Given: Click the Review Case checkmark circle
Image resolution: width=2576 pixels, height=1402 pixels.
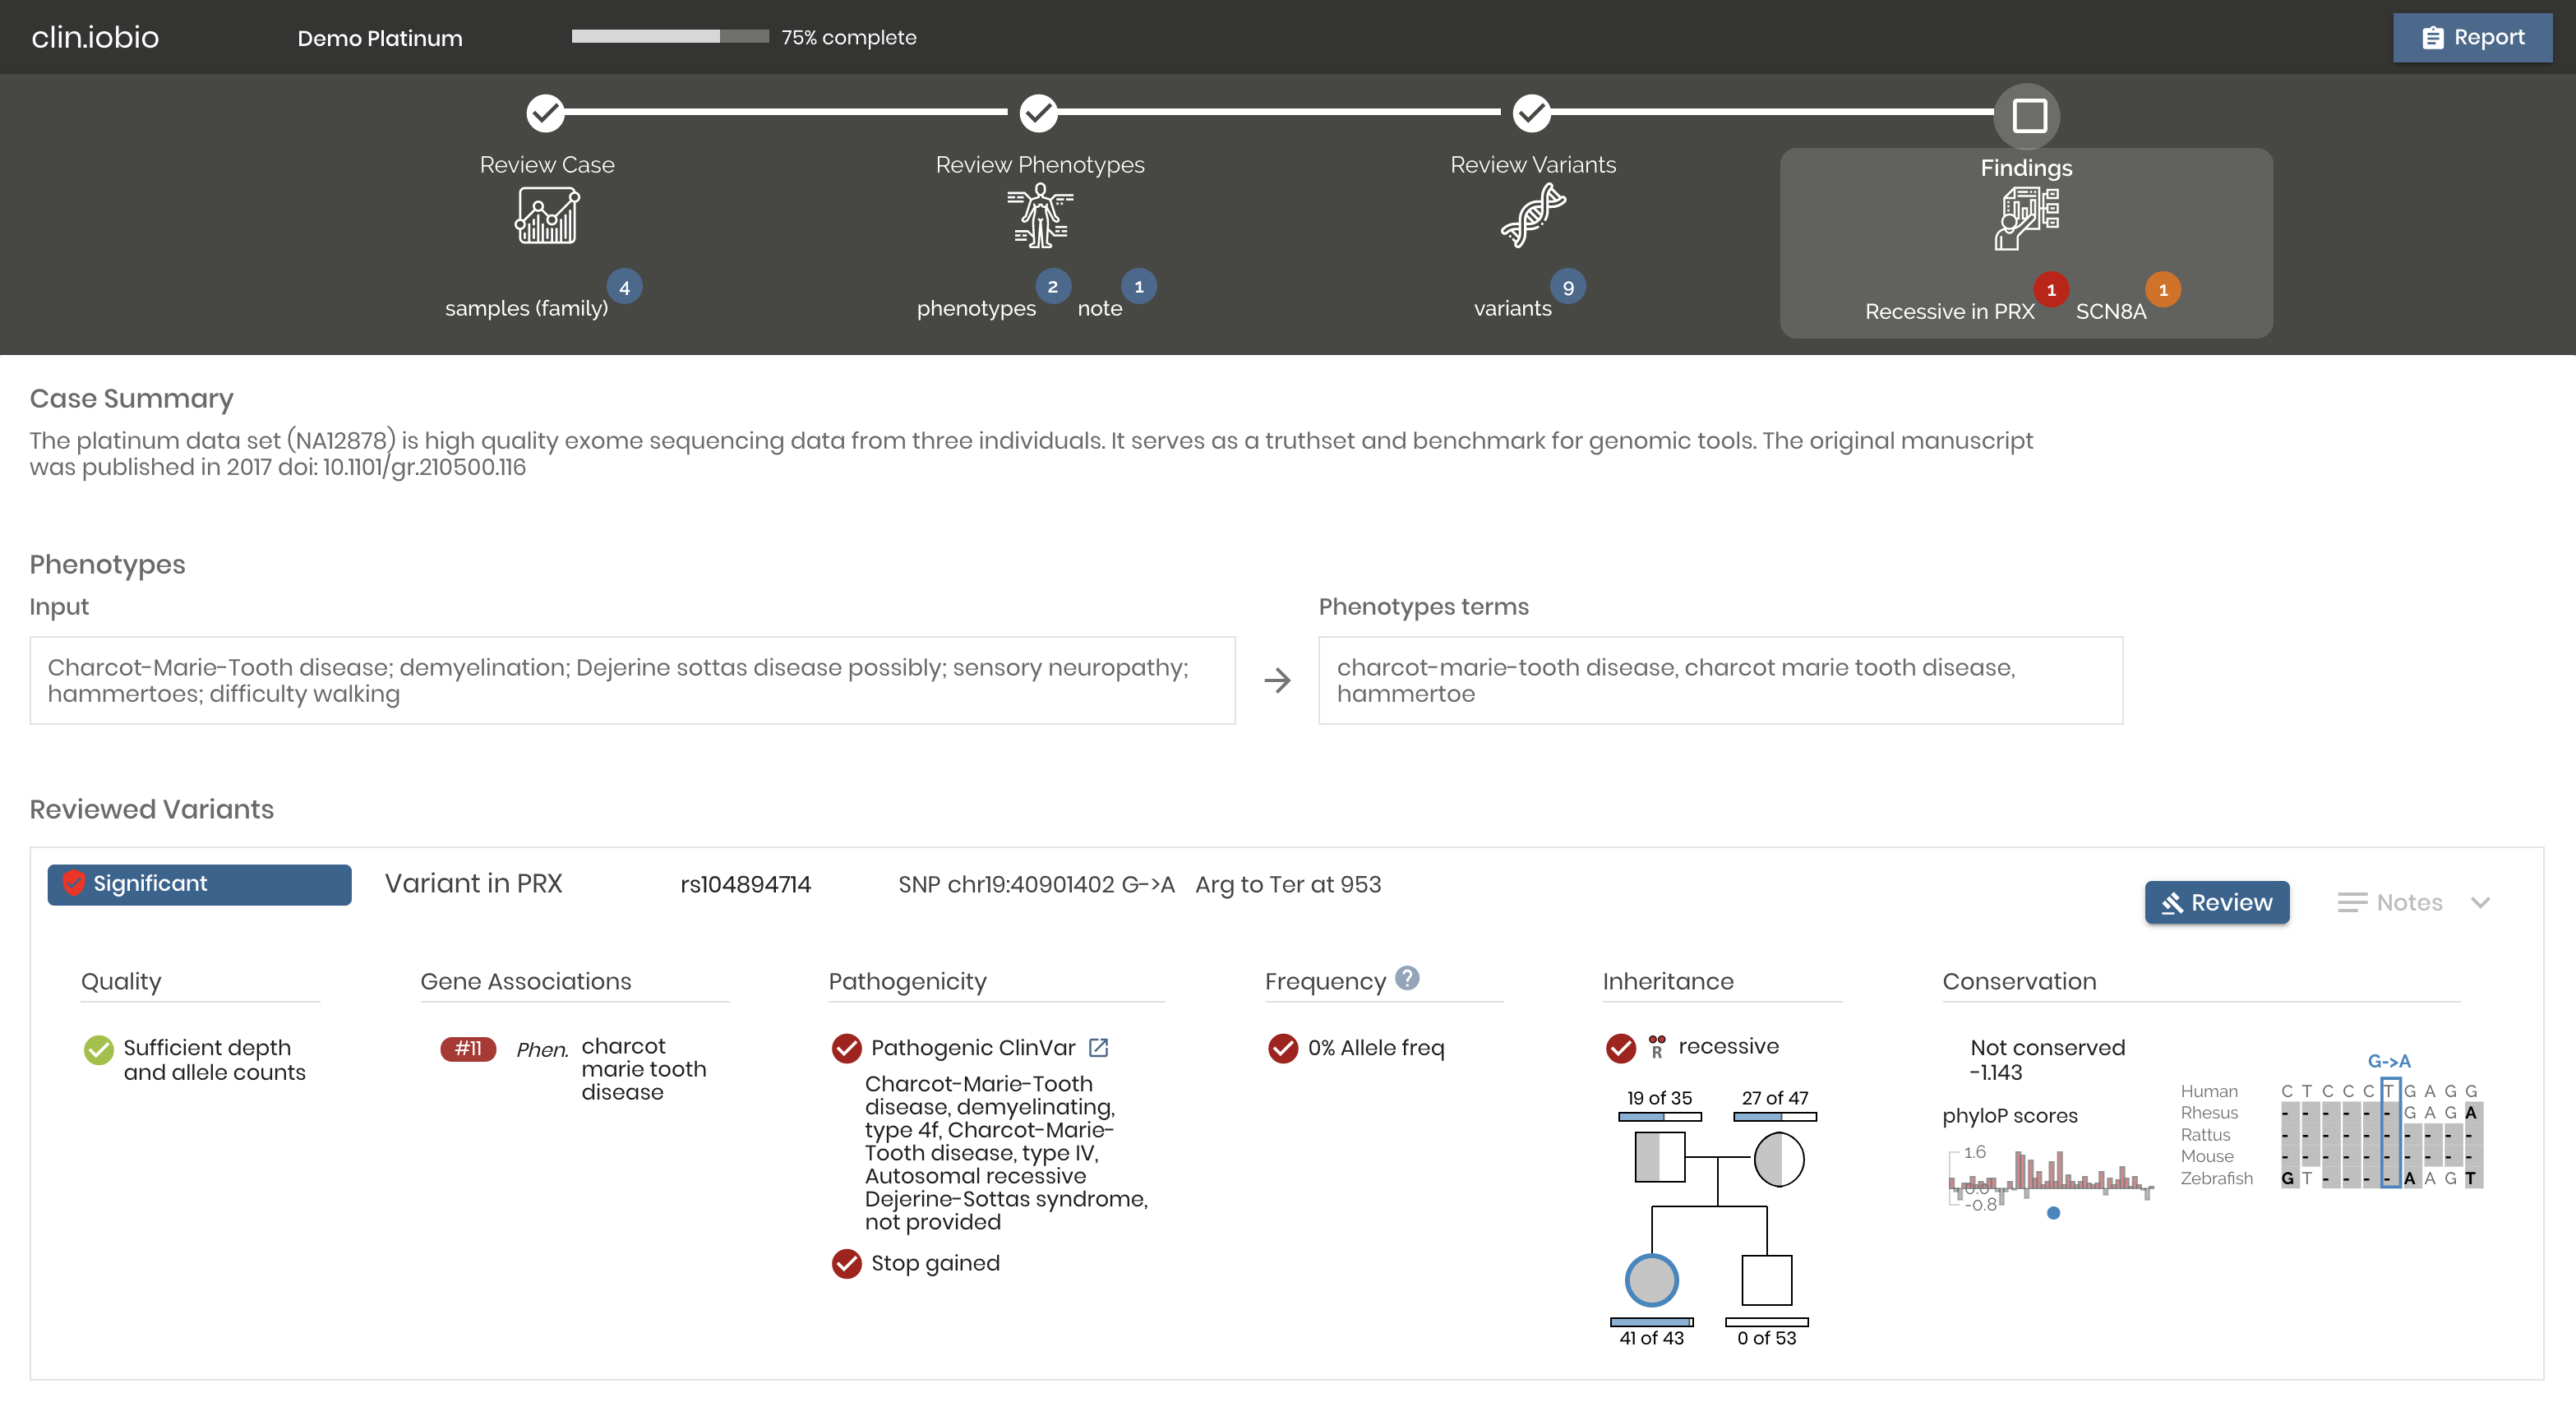Looking at the screenshot, I should point(546,113).
